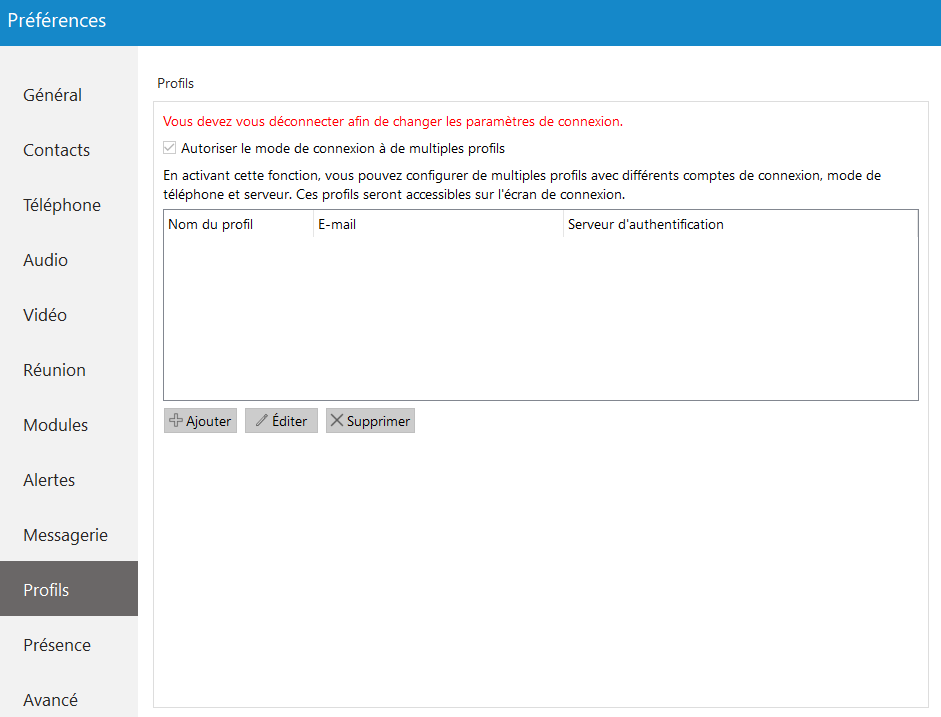Open Réunion preferences
Screen dimensions: 941x717
pyautogui.click(x=68, y=370)
